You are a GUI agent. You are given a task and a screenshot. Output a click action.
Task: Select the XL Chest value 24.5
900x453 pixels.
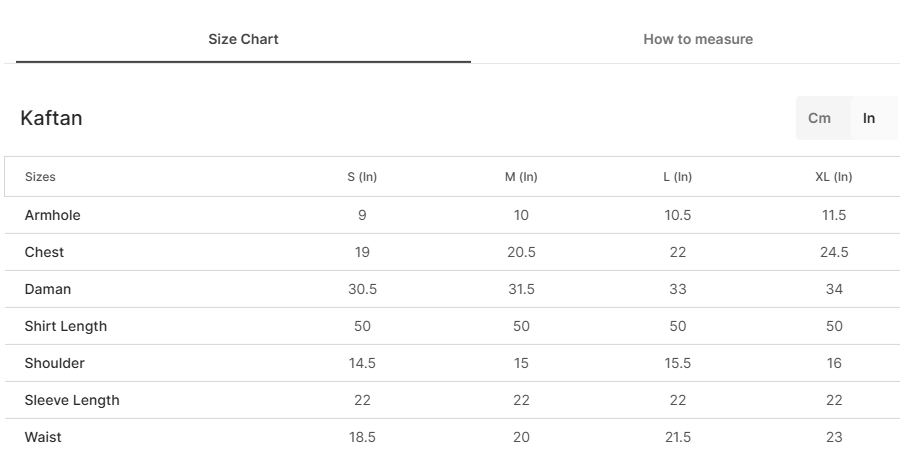[x=834, y=252]
